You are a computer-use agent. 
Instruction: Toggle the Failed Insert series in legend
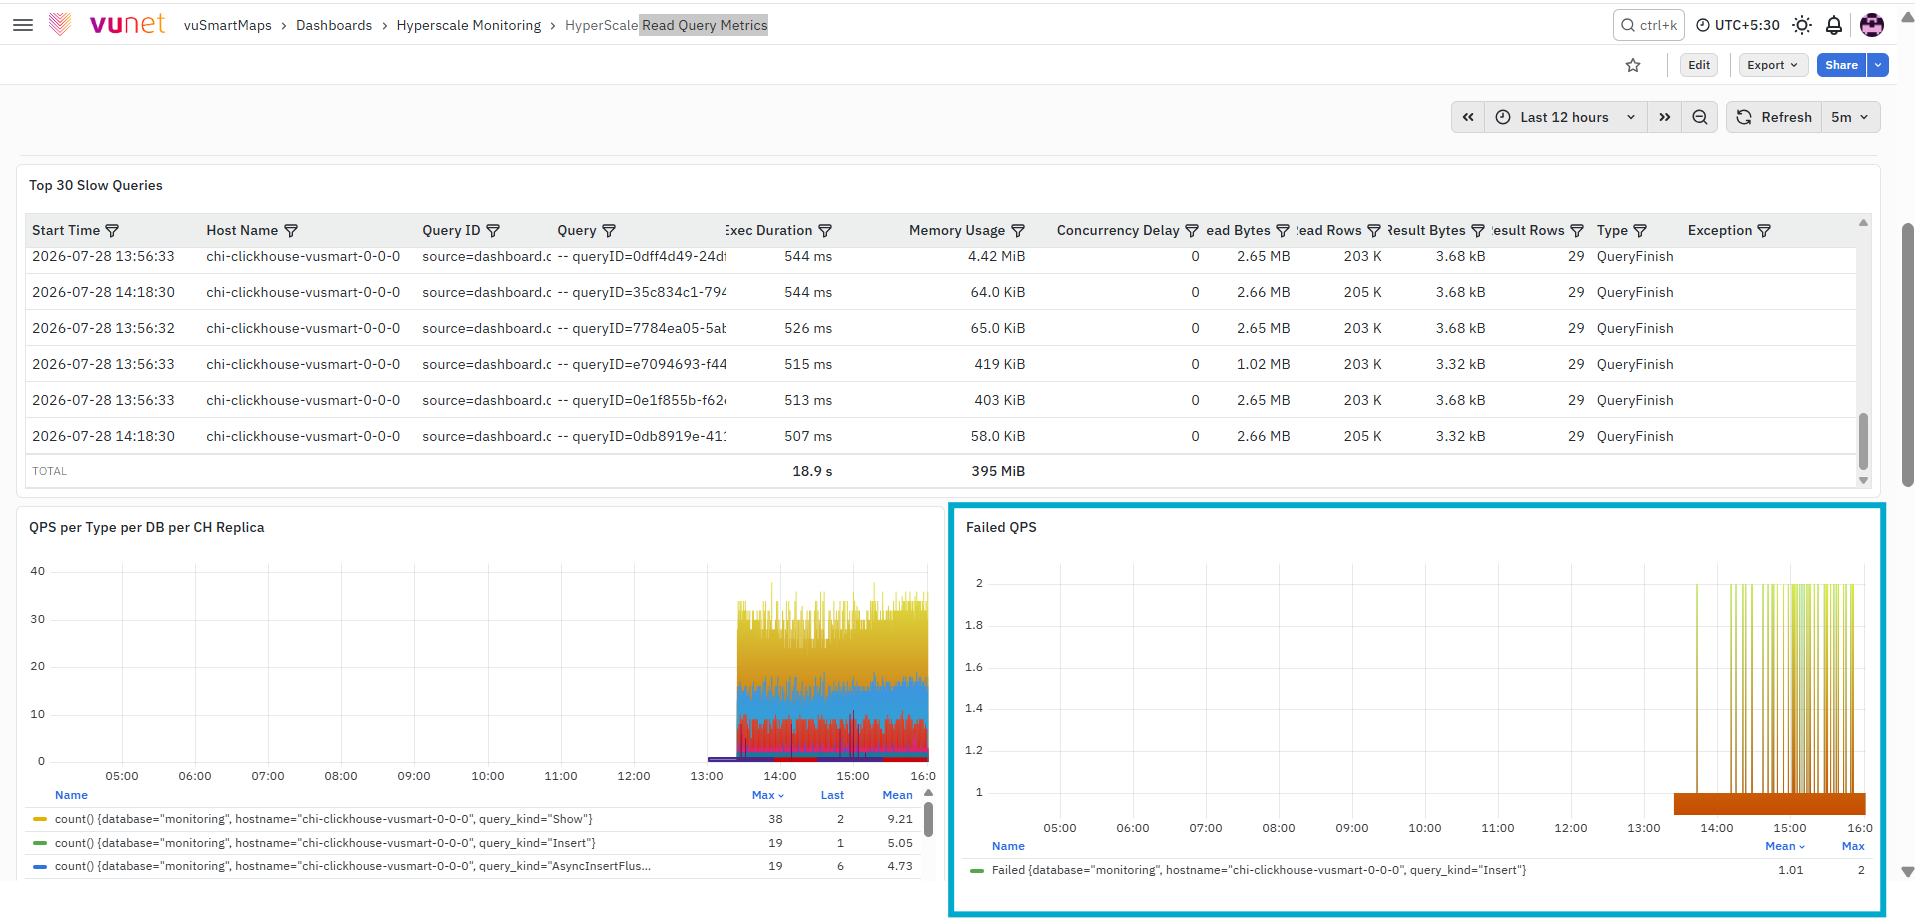[x=1258, y=870]
